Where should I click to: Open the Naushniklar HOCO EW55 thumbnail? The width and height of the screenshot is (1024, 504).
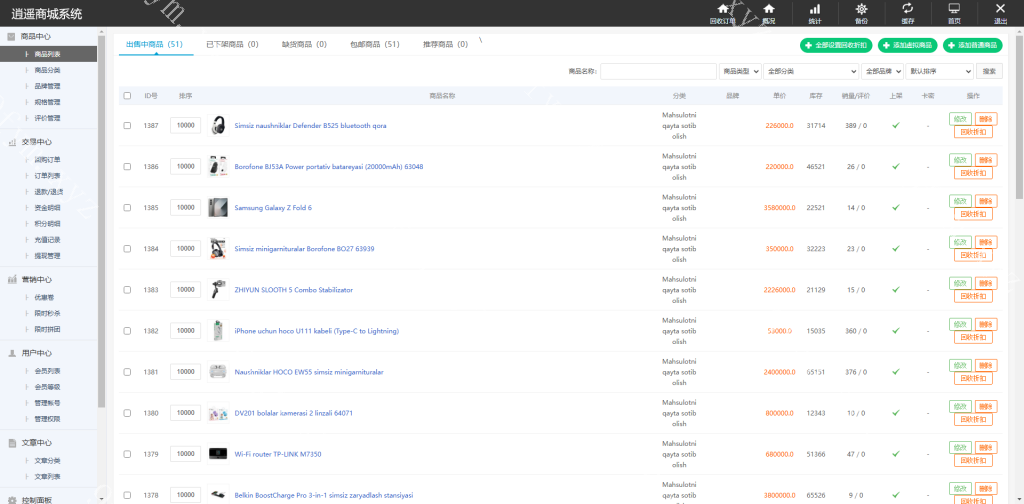point(217,371)
